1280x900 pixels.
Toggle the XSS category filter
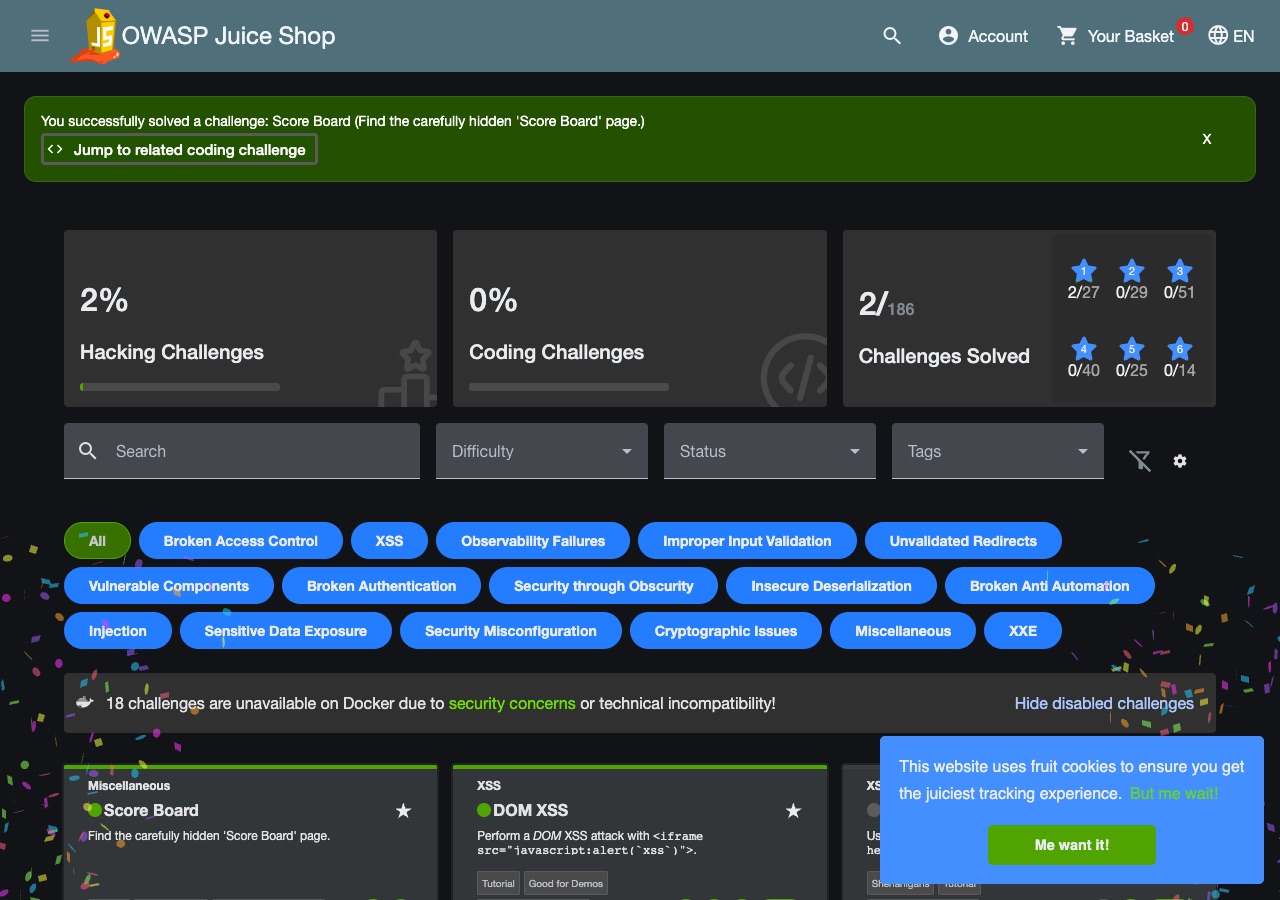click(x=389, y=541)
